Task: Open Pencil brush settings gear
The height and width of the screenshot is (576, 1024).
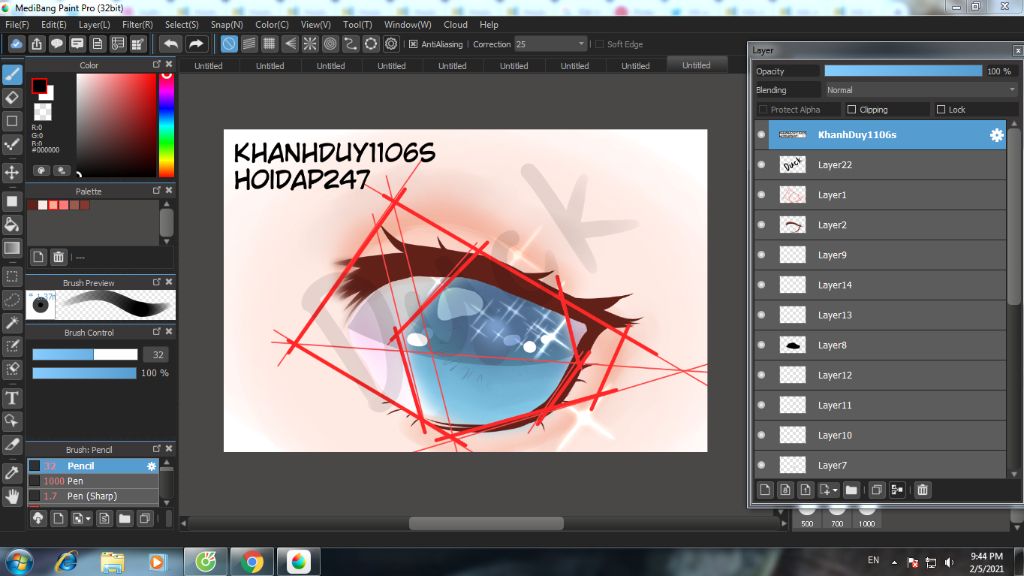Action: point(152,466)
